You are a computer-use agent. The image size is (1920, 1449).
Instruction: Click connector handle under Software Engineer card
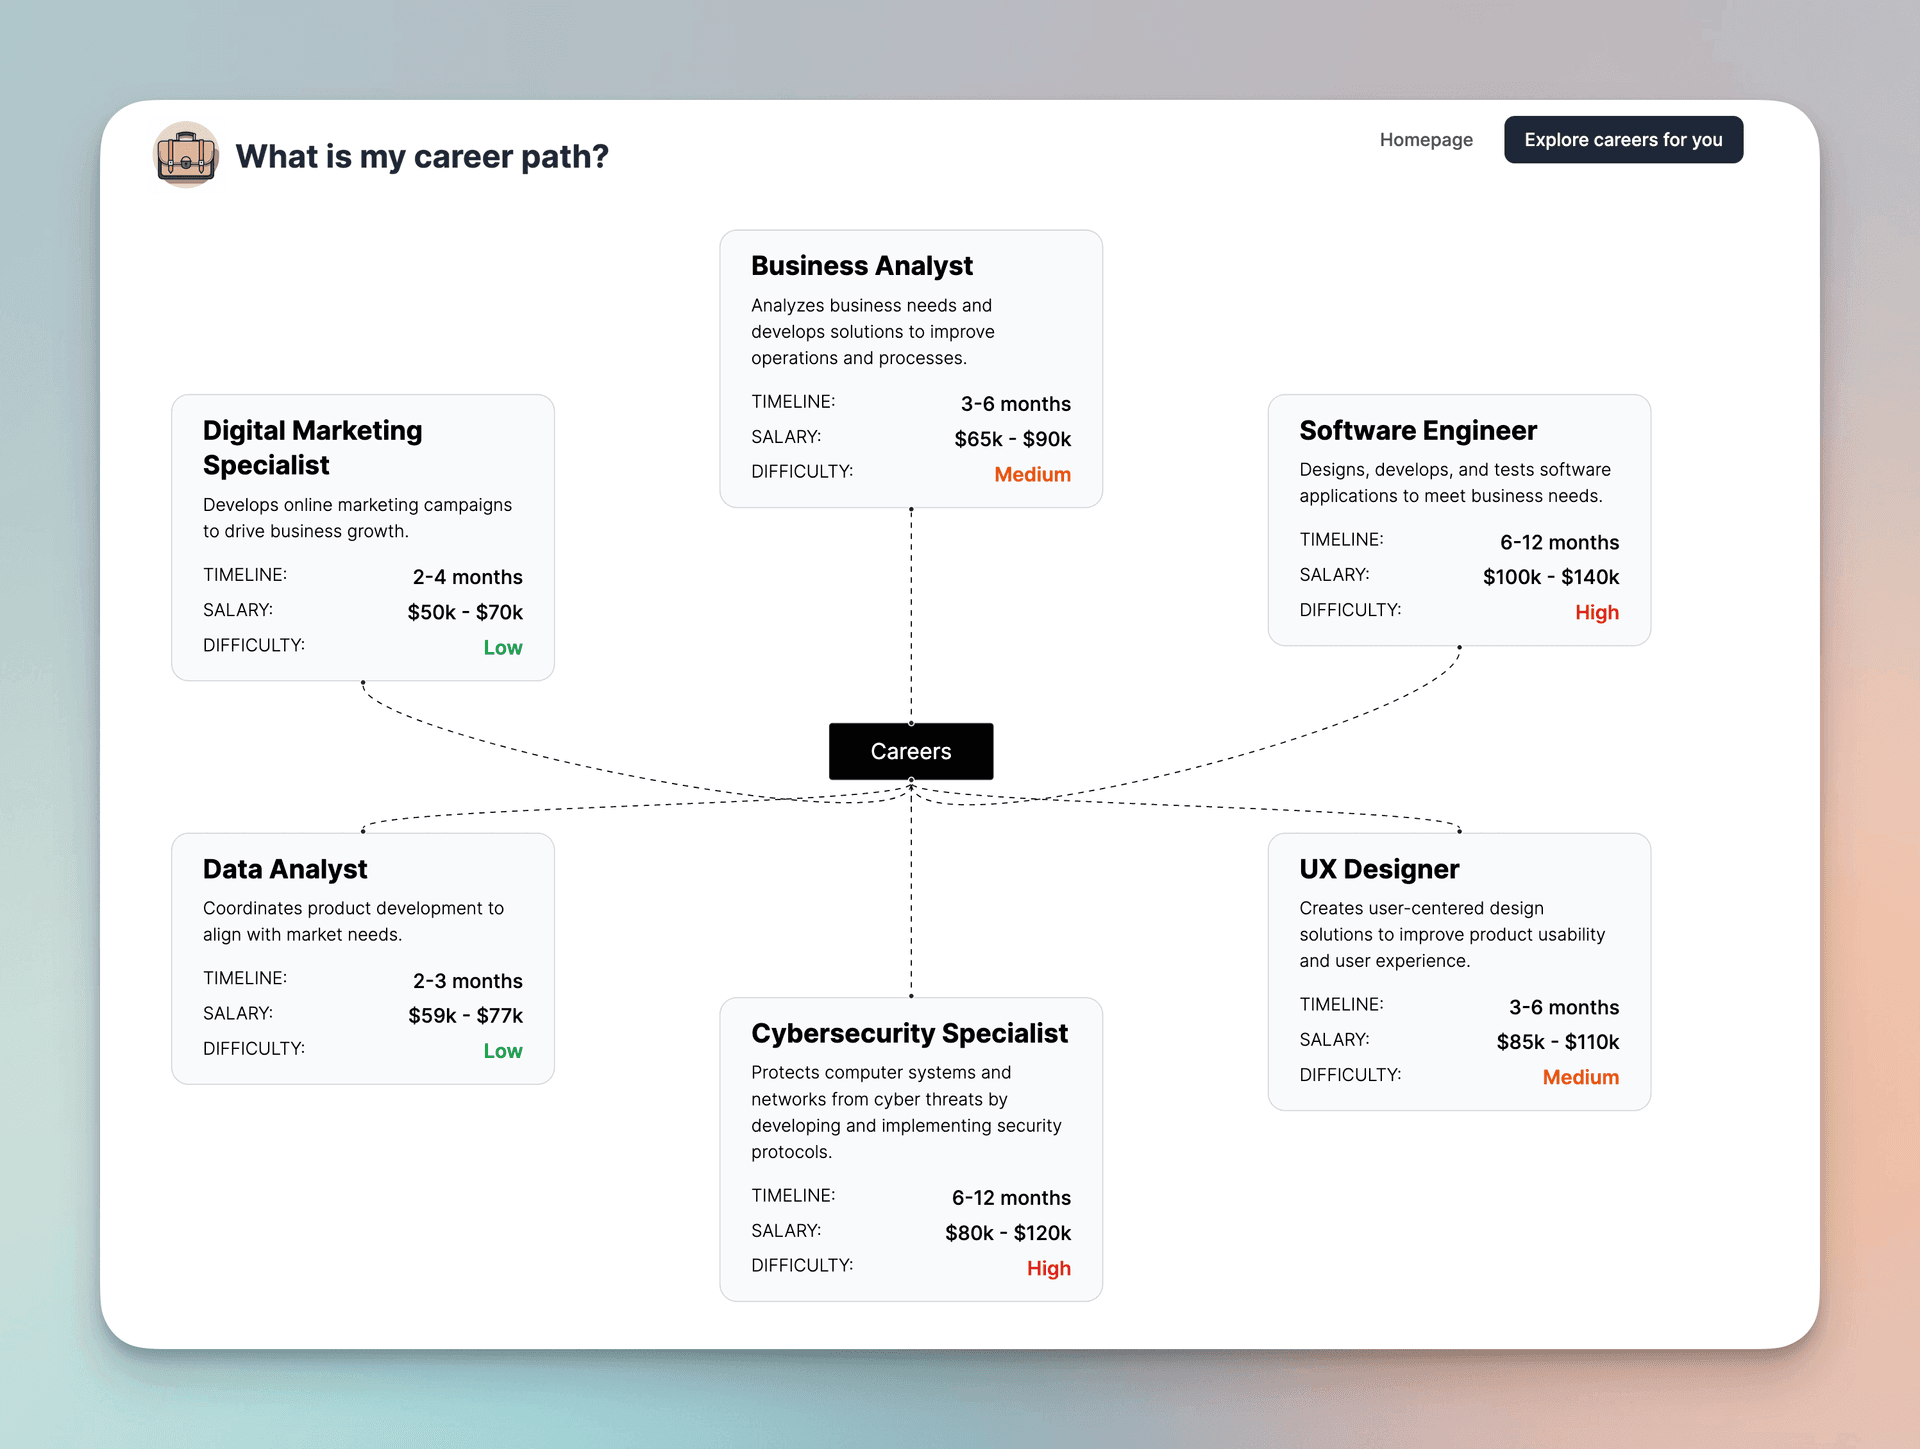pos(1459,647)
